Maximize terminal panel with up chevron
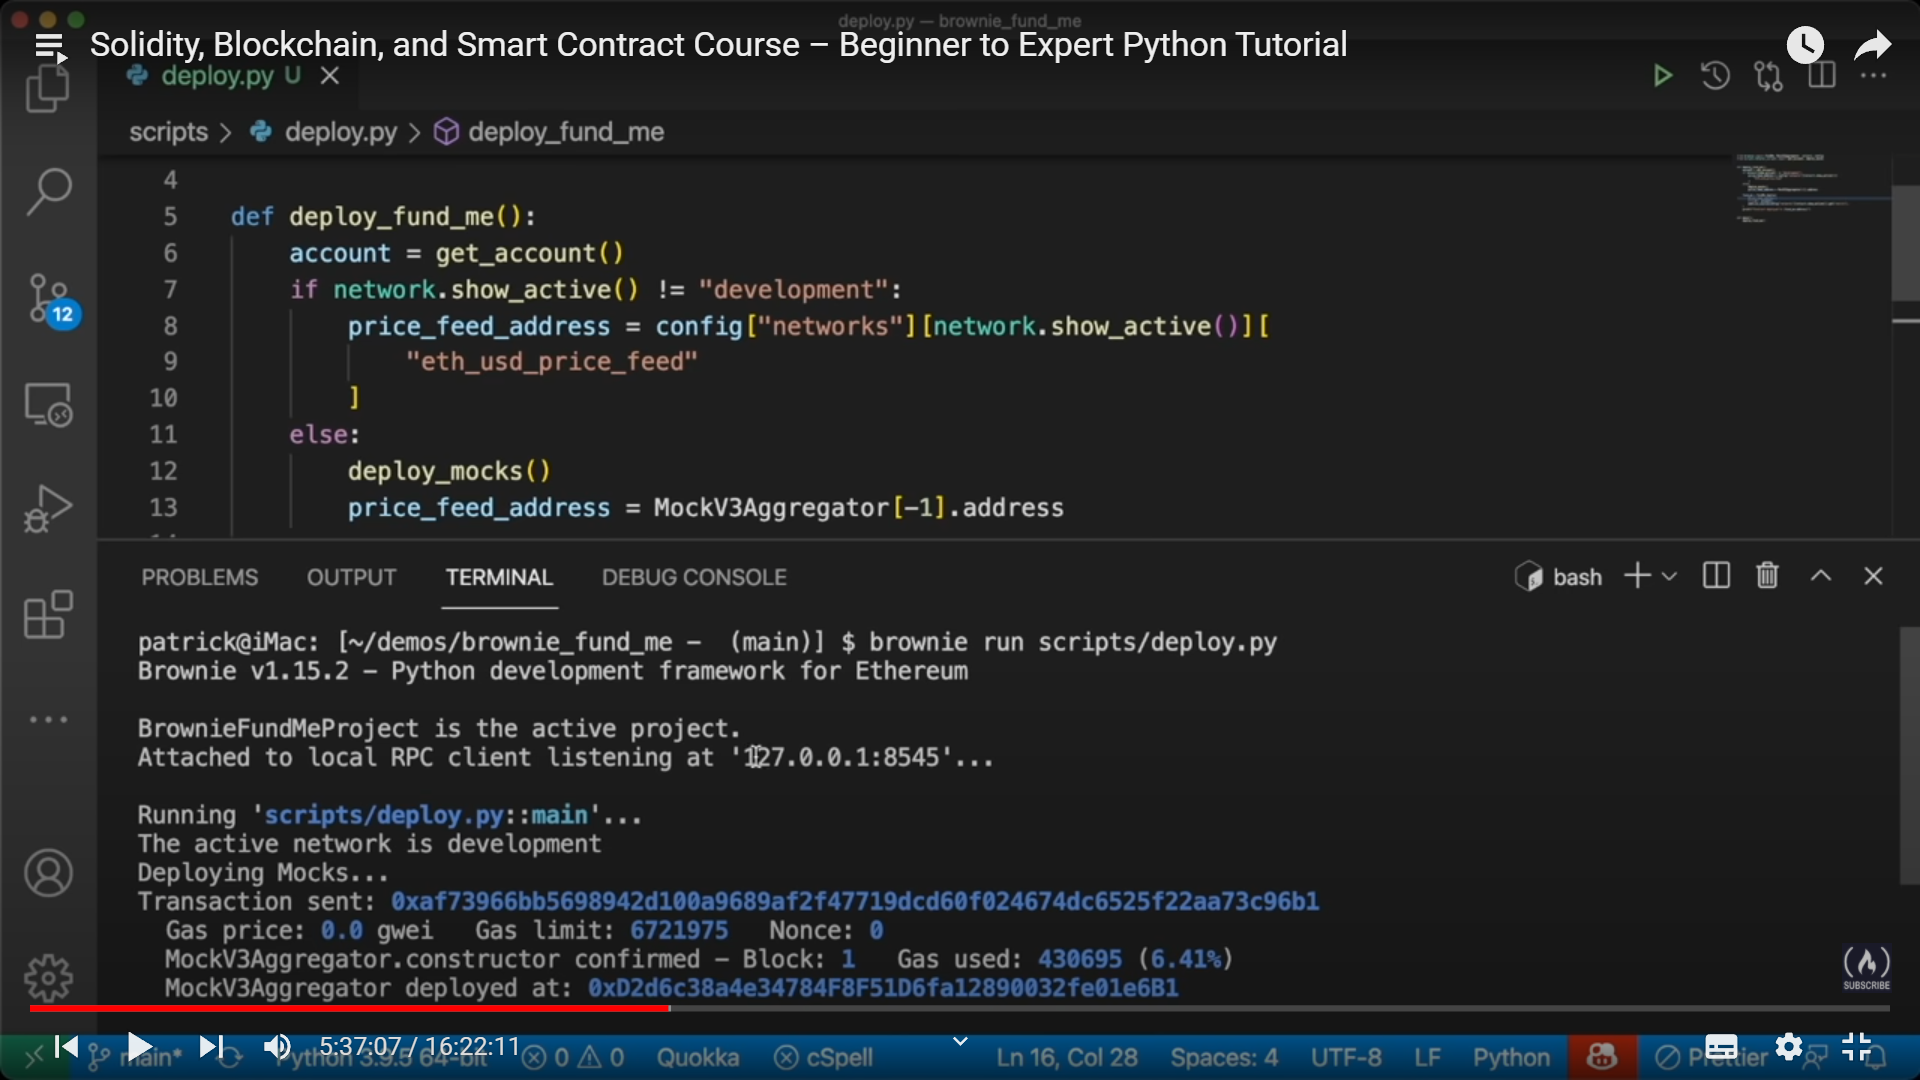 [1821, 576]
